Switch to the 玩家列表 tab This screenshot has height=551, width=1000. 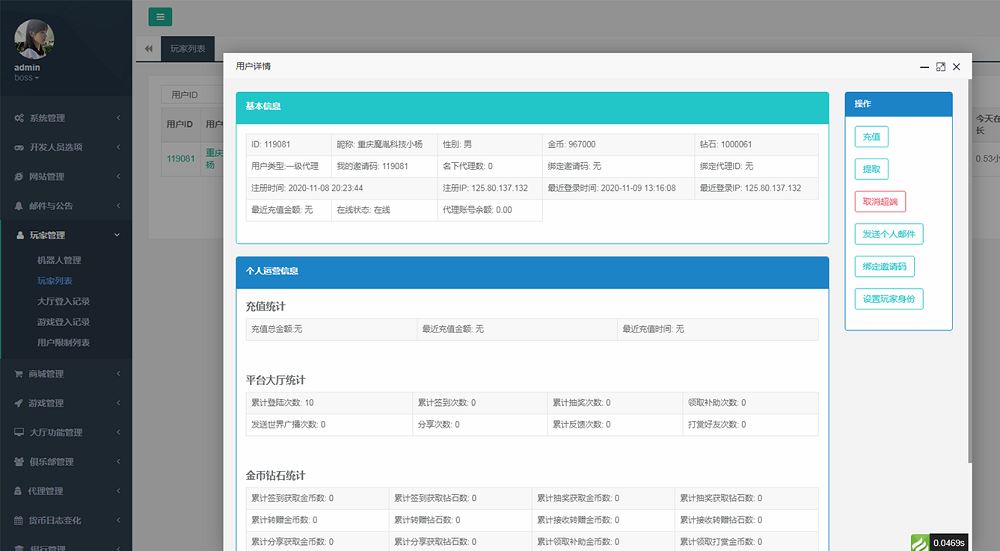point(188,48)
